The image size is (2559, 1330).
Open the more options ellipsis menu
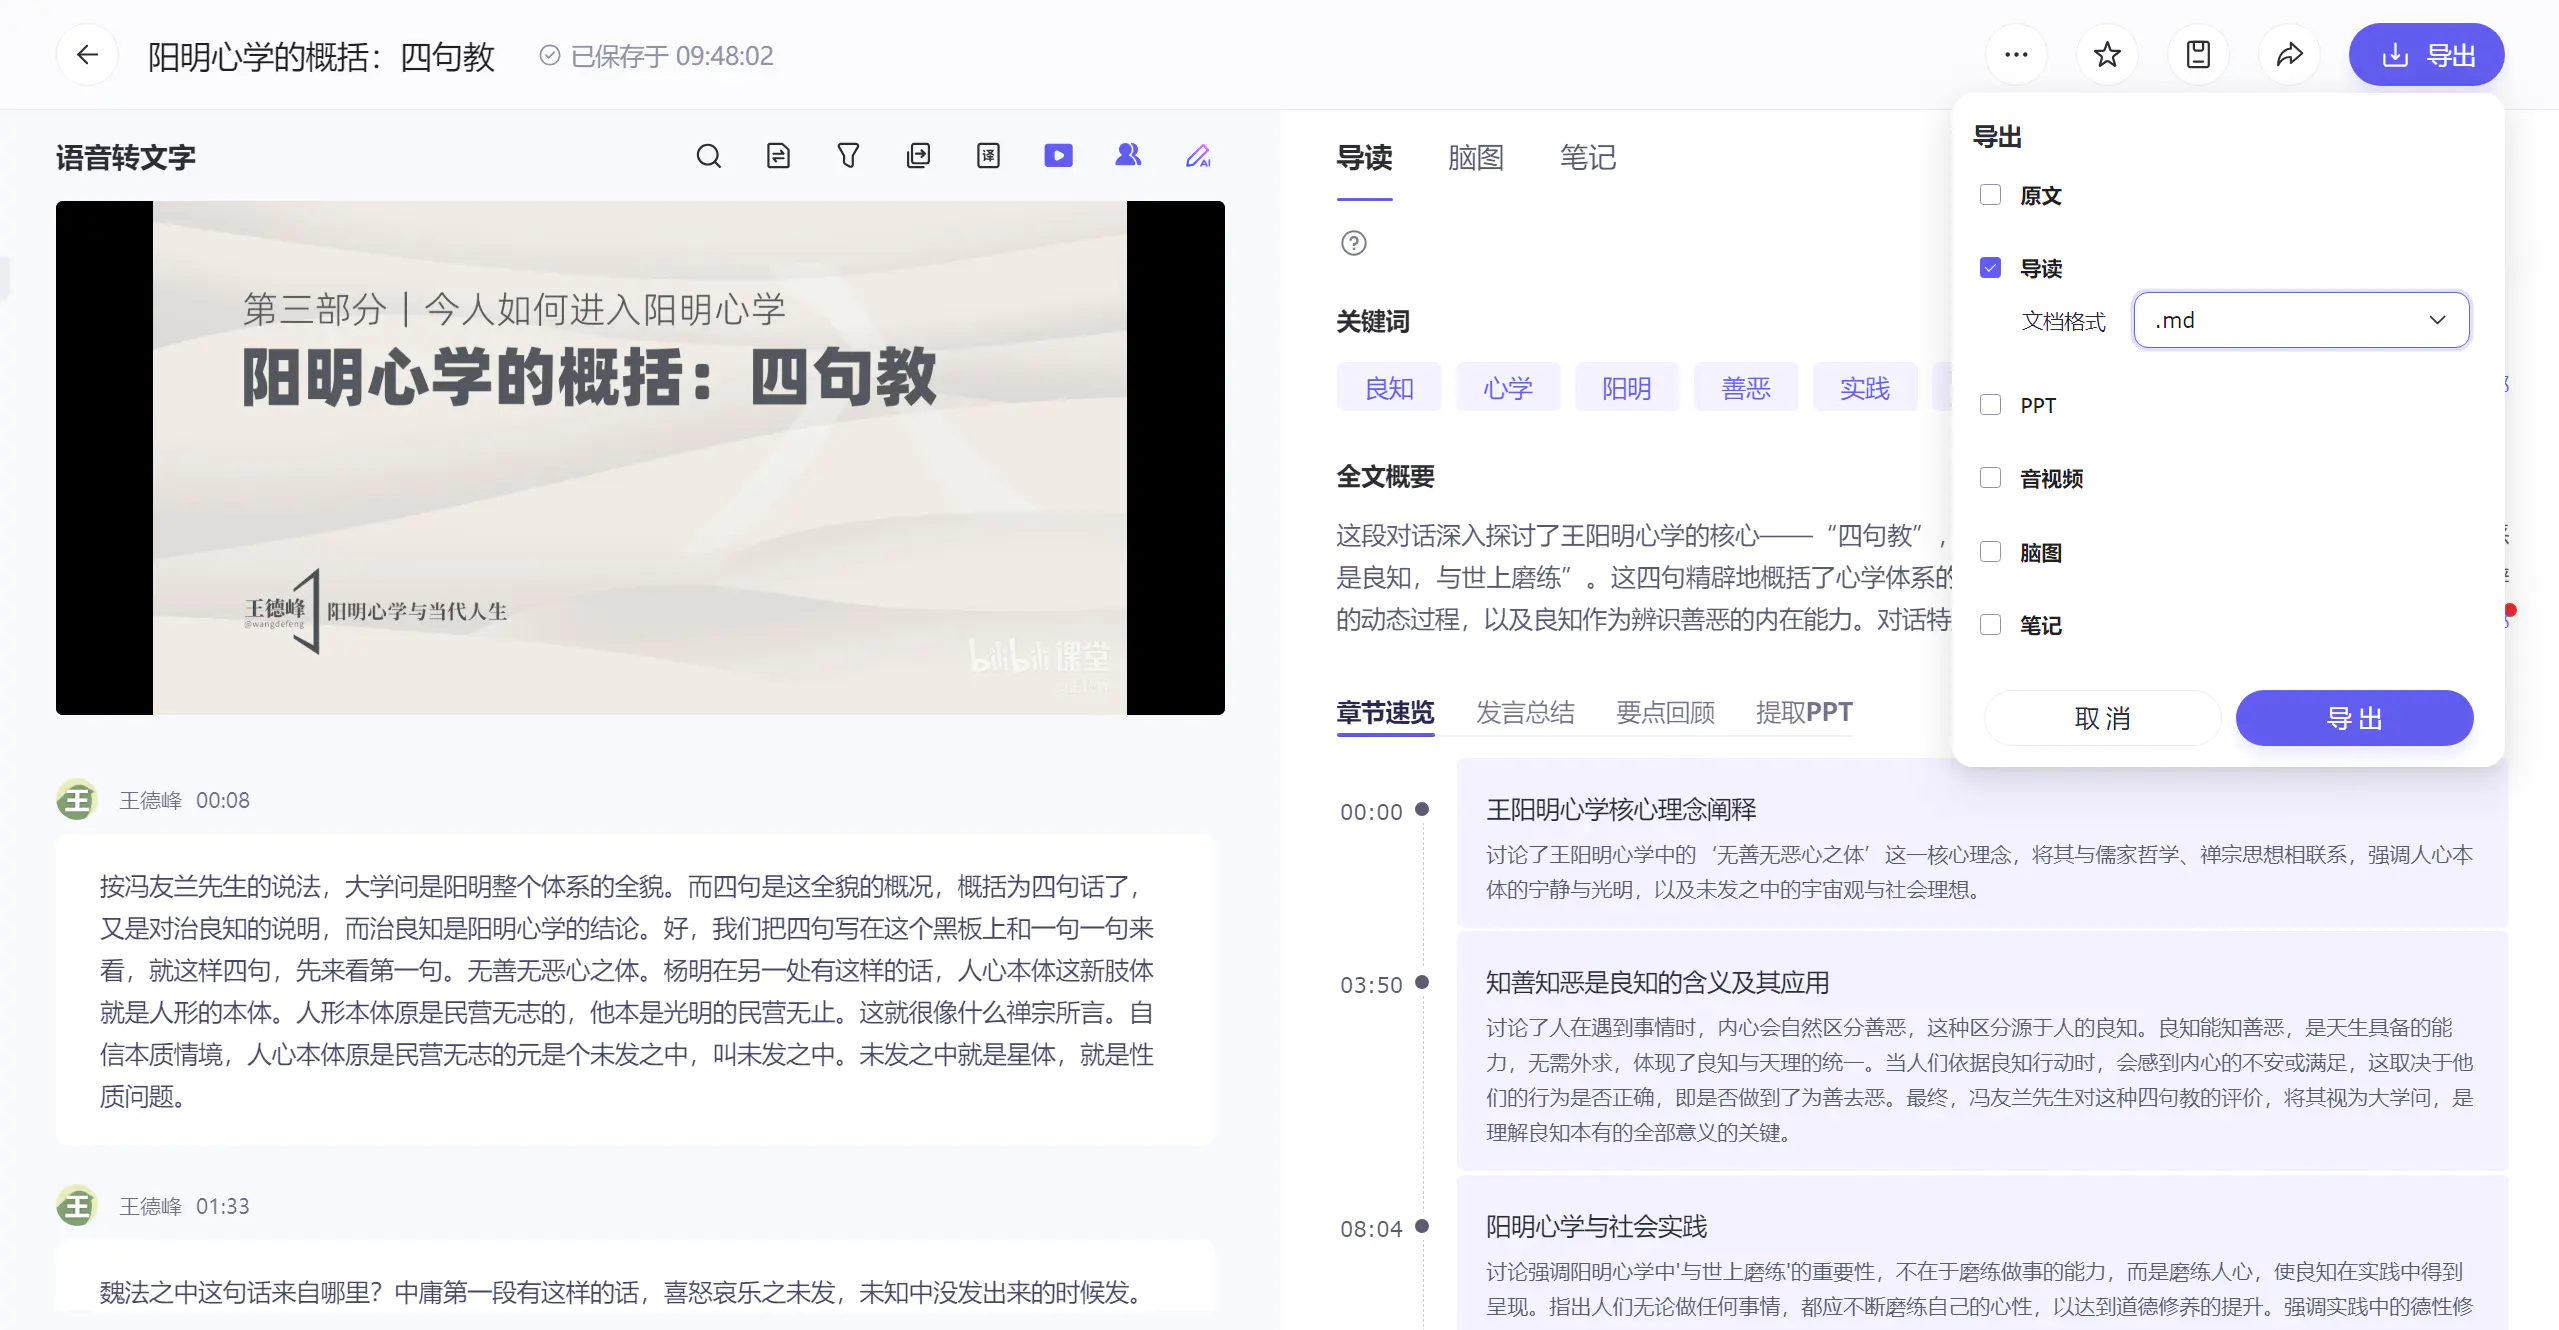click(2016, 55)
